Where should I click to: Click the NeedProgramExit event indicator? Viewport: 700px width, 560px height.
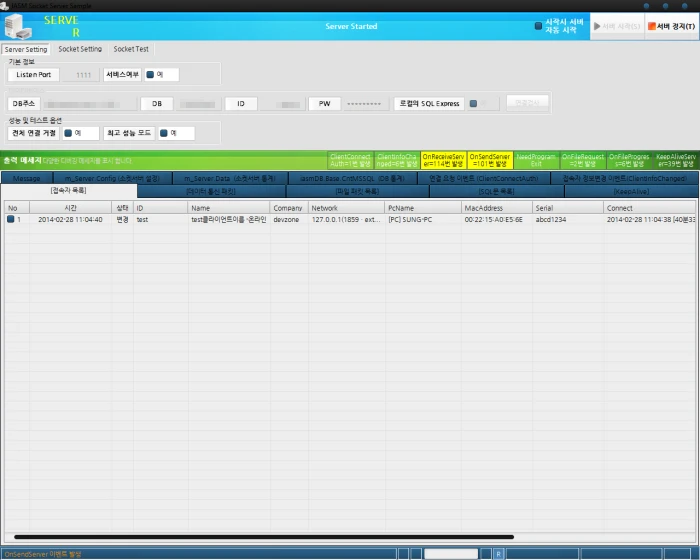[x=536, y=160]
